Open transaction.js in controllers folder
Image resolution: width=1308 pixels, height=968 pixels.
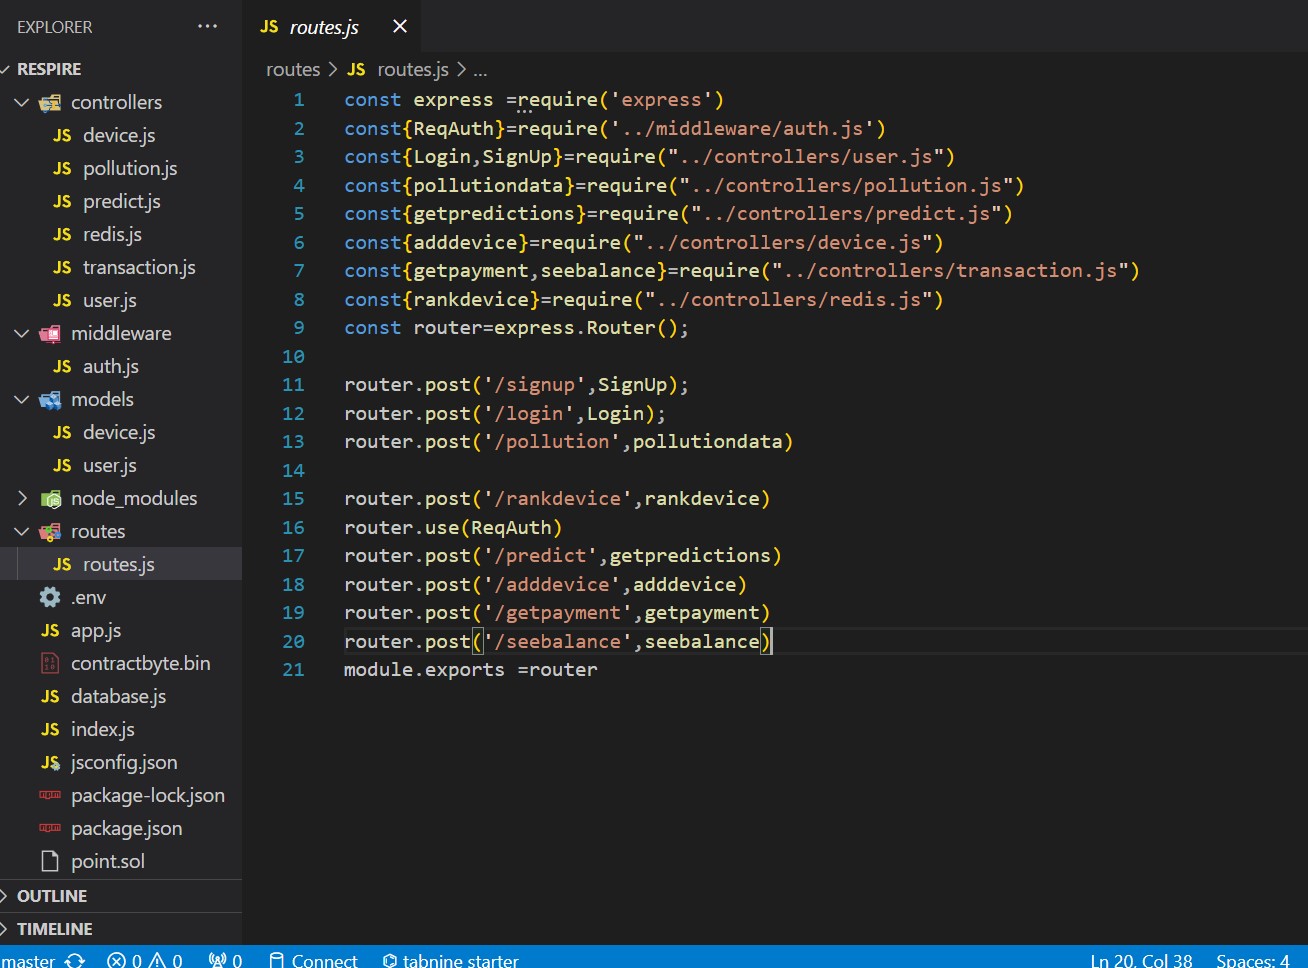[138, 267]
